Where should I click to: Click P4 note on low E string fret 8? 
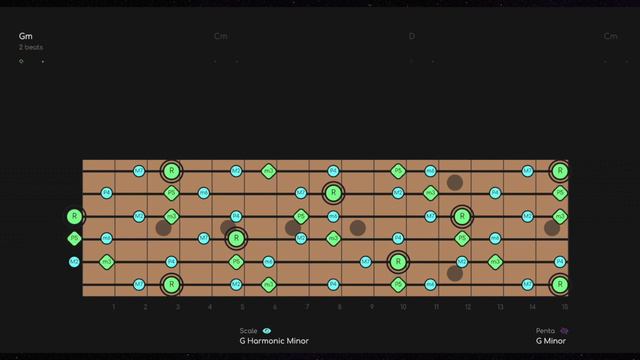[x=333, y=284]
